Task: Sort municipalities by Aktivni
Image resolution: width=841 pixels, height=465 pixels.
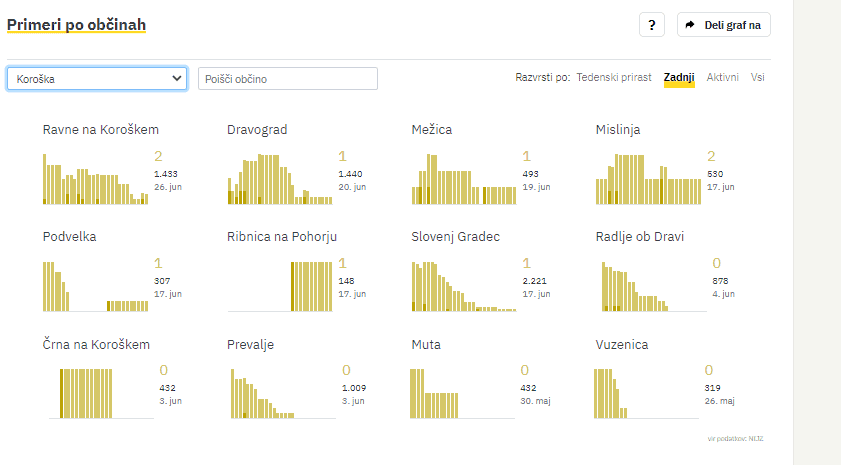Action: click(x=722, y=77)
